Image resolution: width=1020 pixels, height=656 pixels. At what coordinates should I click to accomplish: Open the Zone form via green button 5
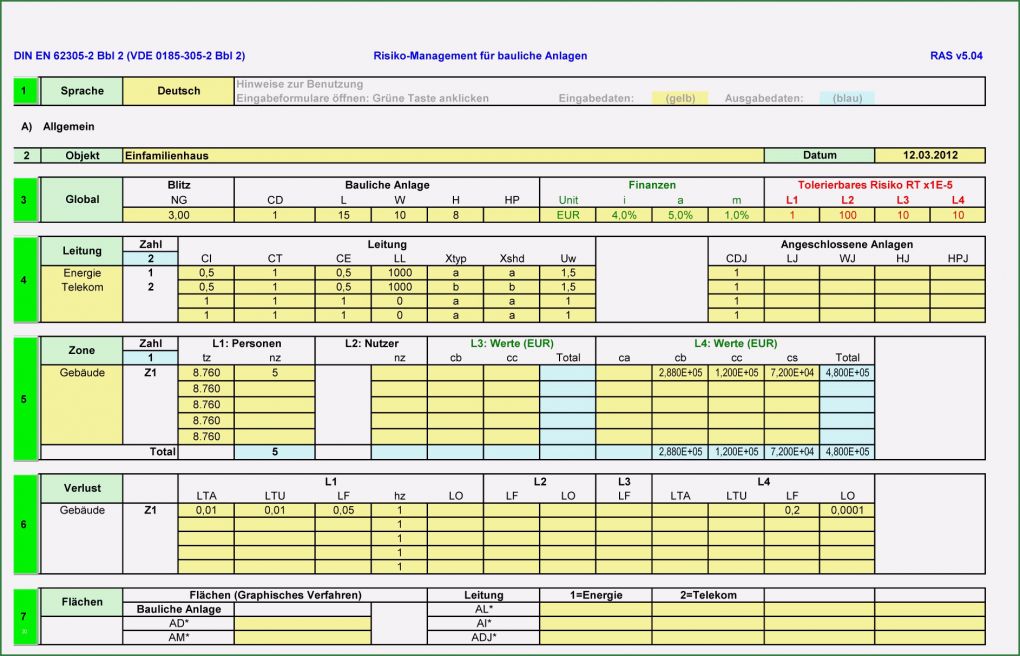coord(22,398)
